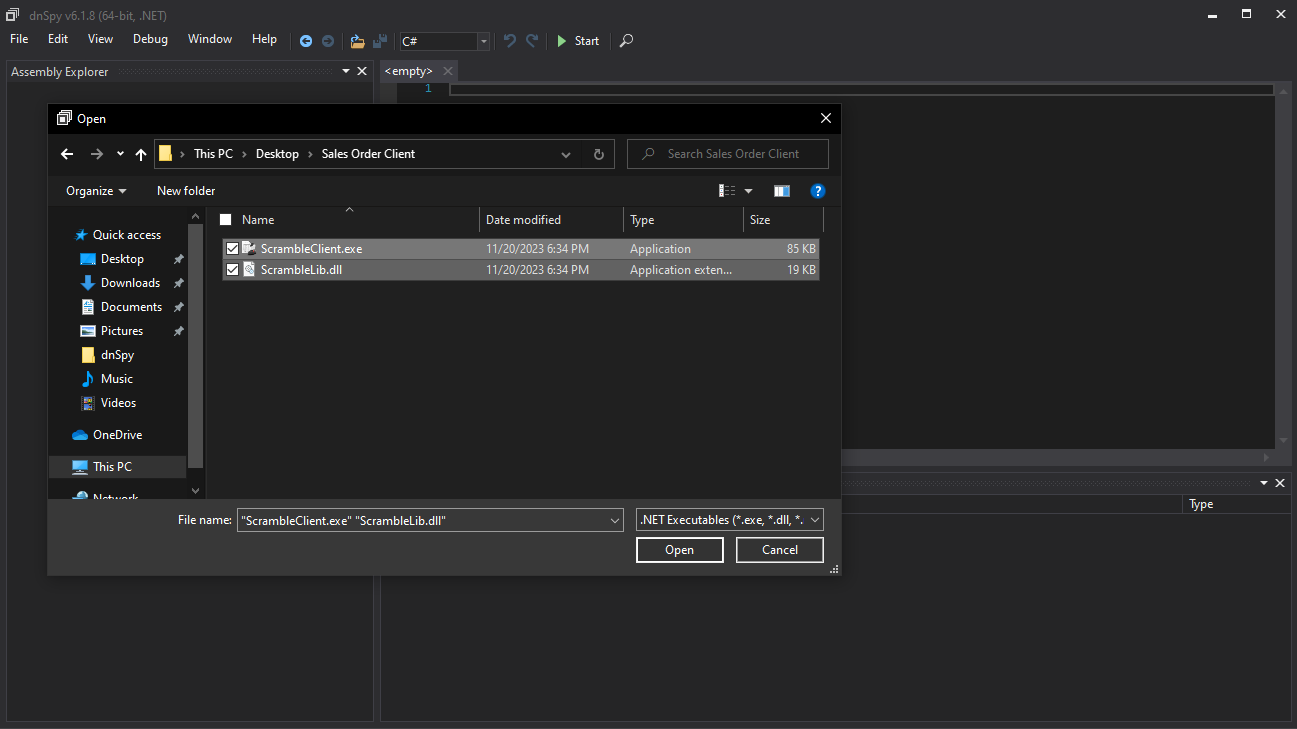Viewport: 1297px width, 729px height.
Task: Toggle the select-all checkbox in header
Action: pos(225,220)
